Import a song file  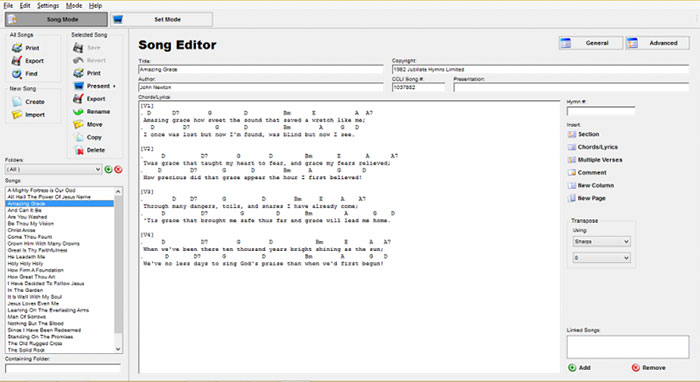point(29,115)
